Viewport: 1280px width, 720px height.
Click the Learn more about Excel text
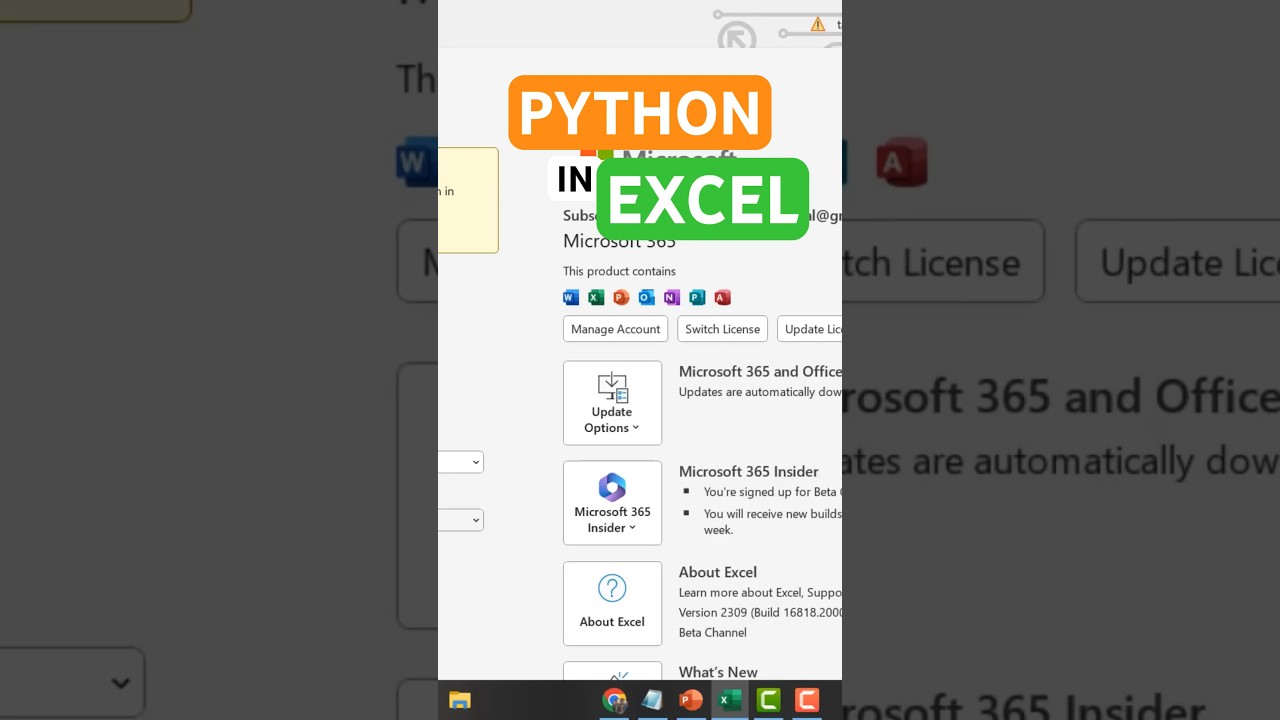760,592
